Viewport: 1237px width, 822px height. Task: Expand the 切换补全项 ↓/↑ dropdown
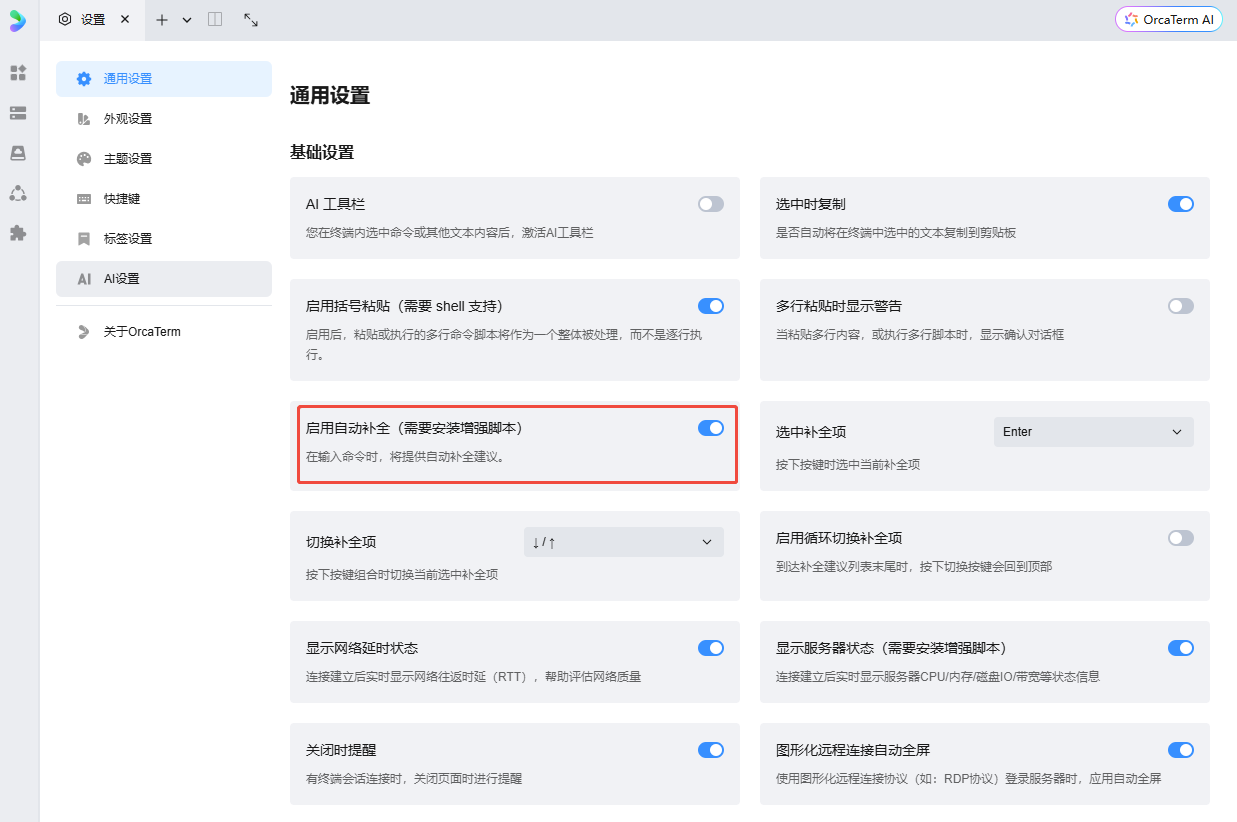pyautogui.click(x=623, y=542)
